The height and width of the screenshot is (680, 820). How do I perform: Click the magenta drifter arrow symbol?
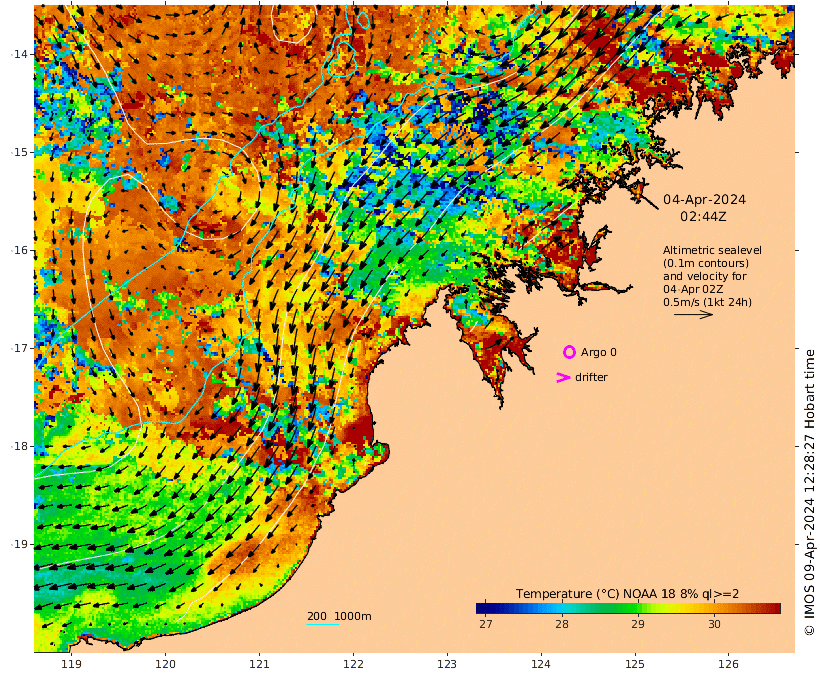[563, 378]
